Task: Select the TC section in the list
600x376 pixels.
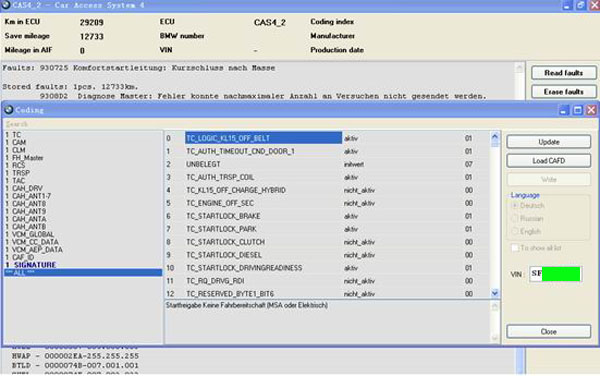Action: tap(16, 135)
